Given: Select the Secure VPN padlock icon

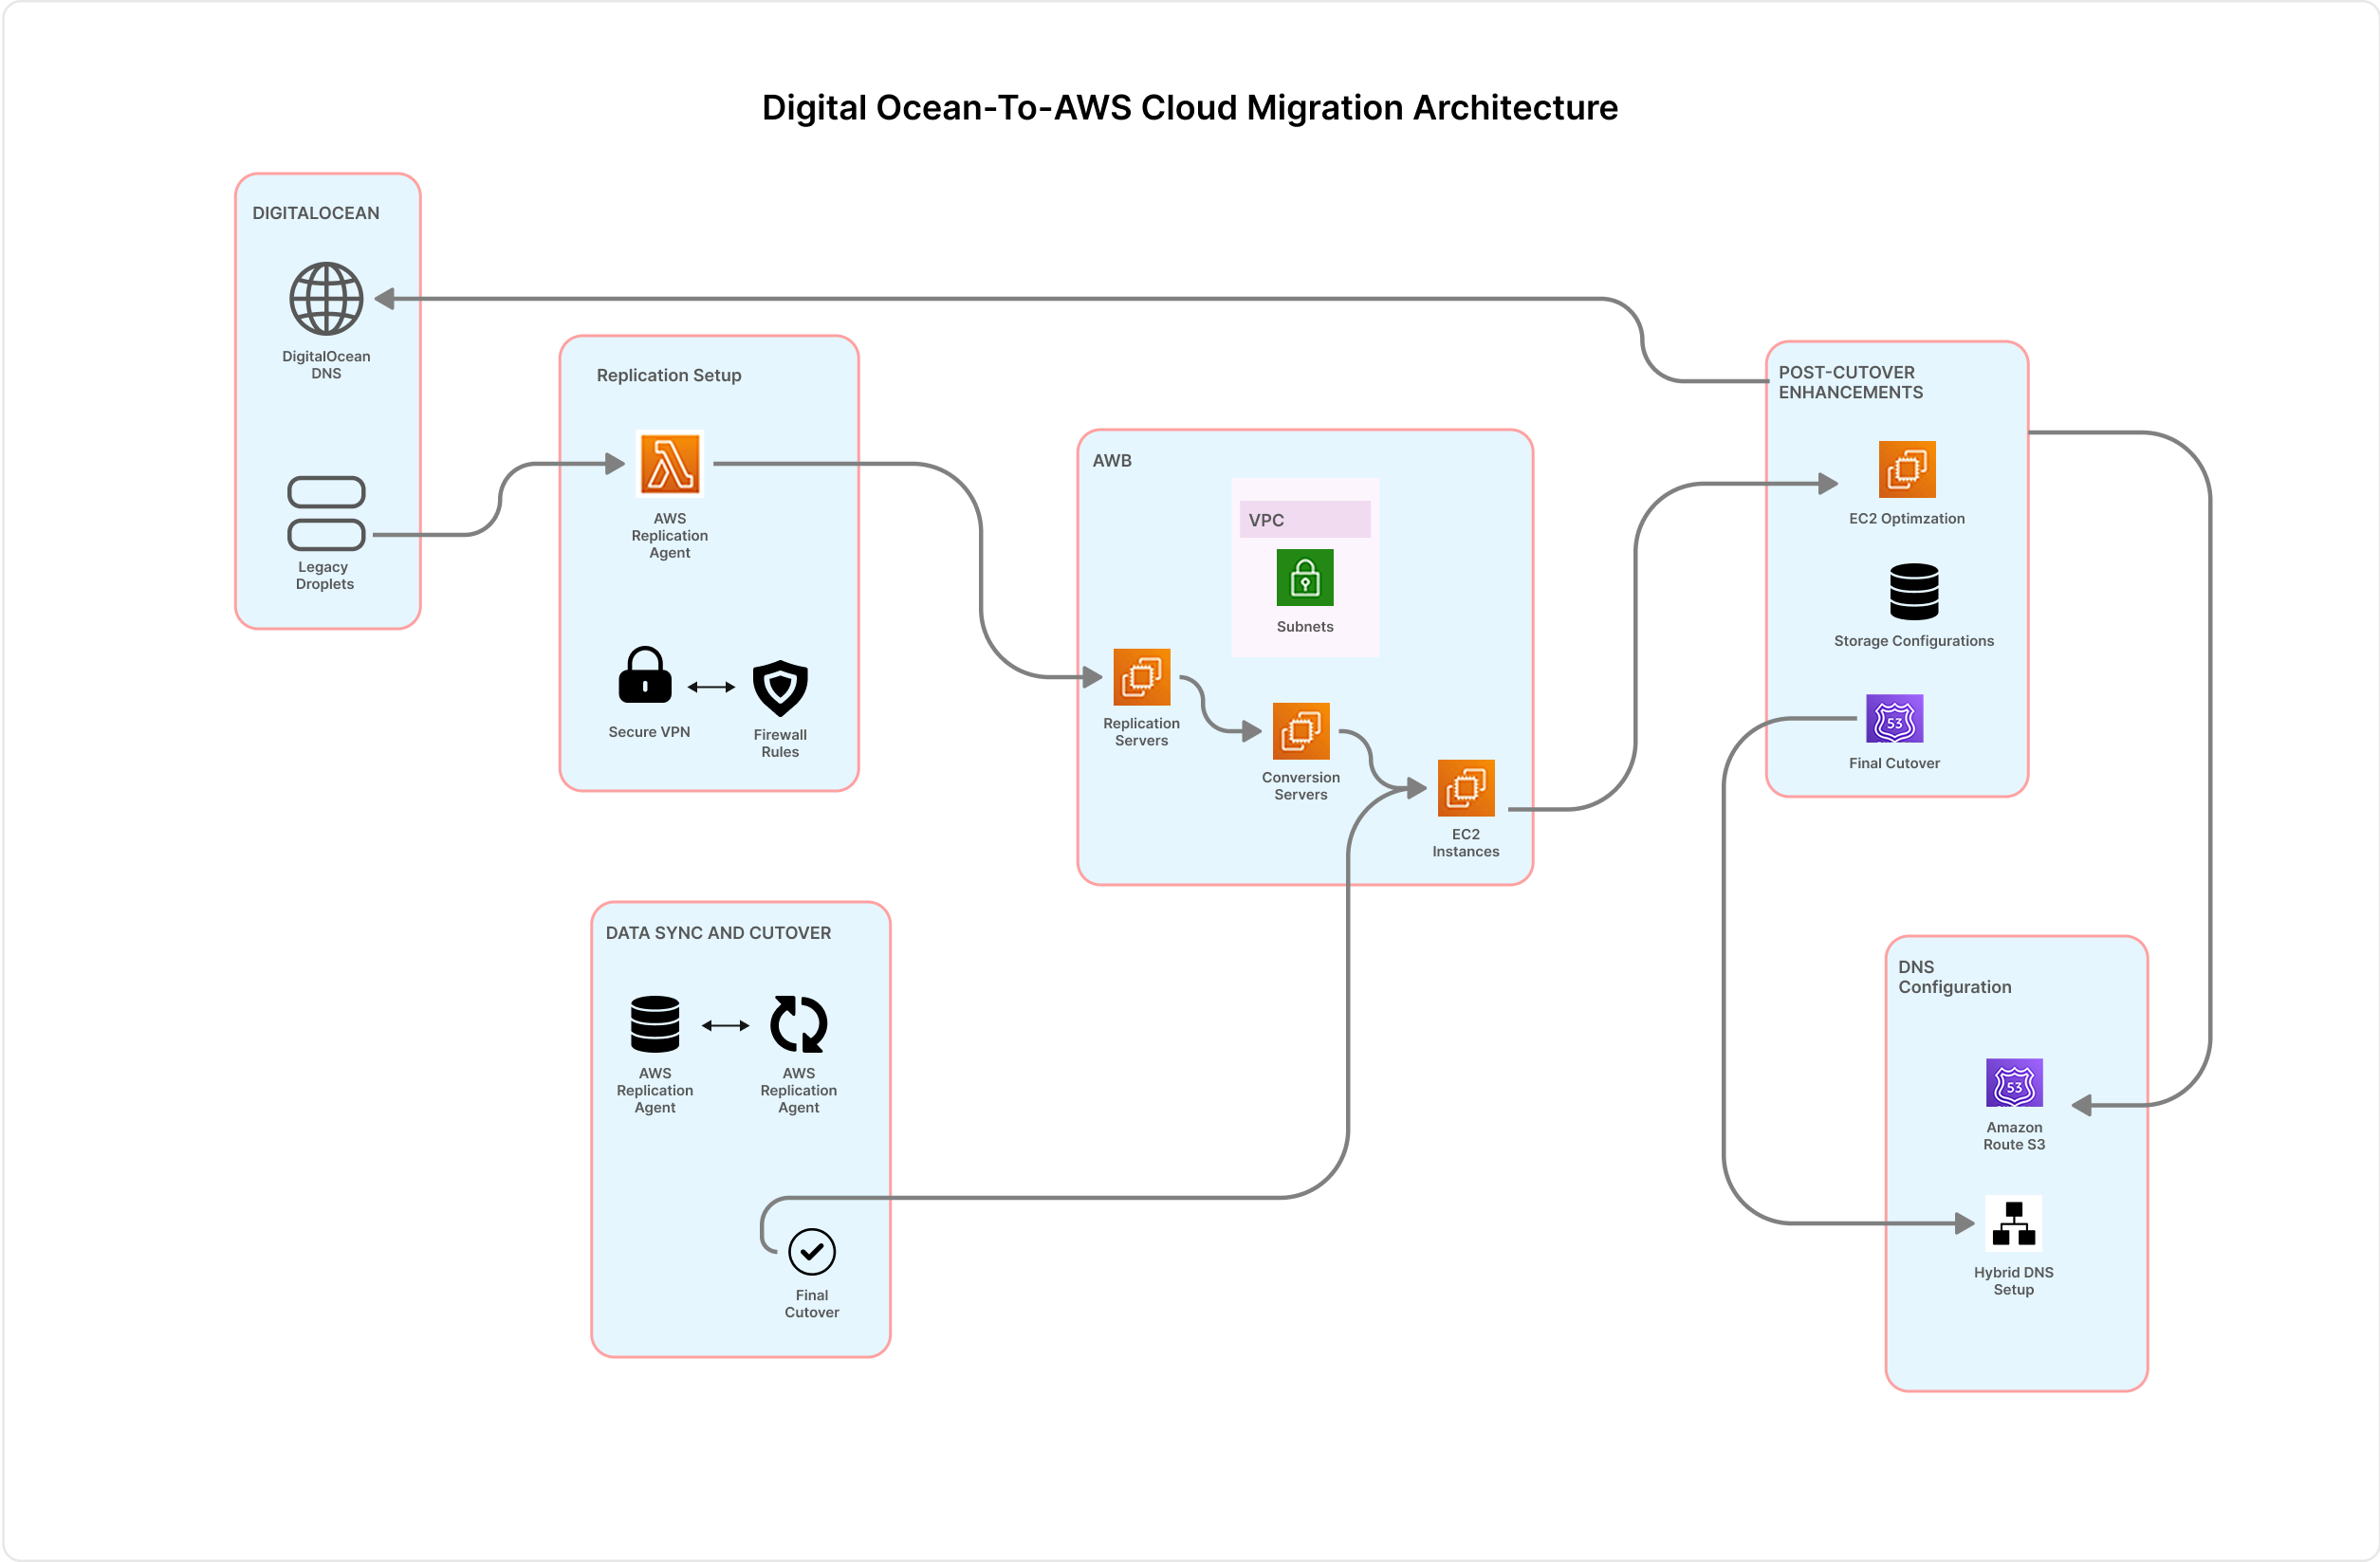Looking at the screenshot, I should coord(645,675).
